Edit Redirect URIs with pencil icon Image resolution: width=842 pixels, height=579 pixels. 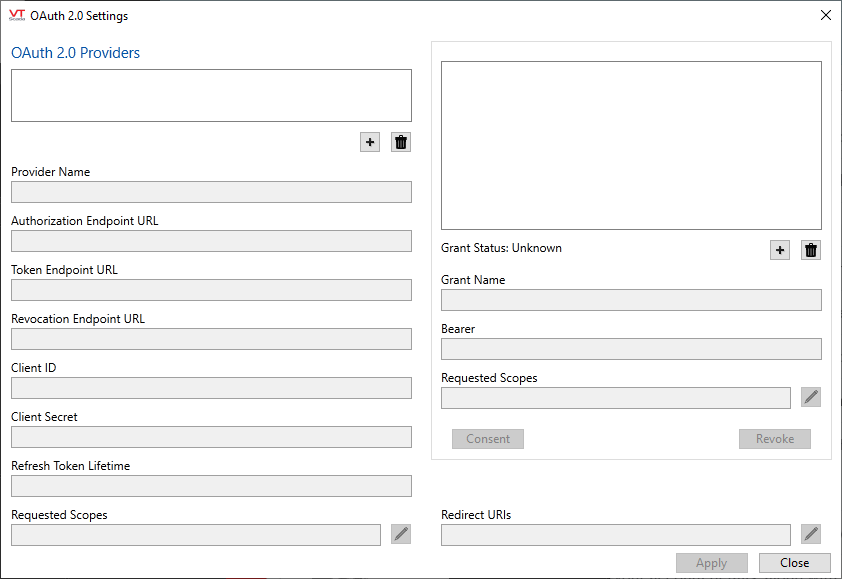pyautogui.click(x=811, y=534)
